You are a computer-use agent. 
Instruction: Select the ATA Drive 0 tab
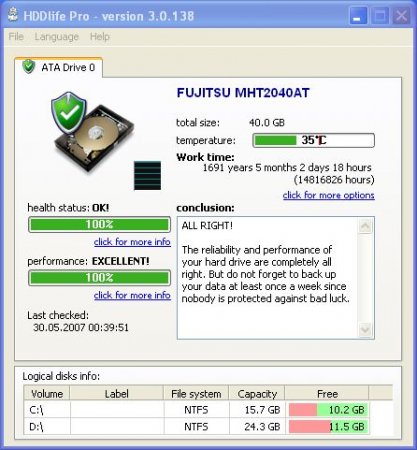[59, 67]
